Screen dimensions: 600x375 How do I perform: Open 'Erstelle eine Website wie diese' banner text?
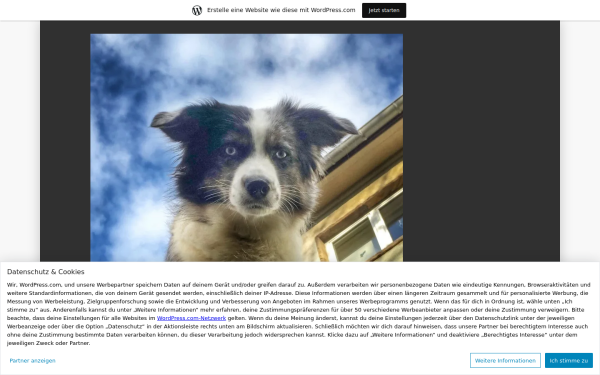(x=281, y=10)
